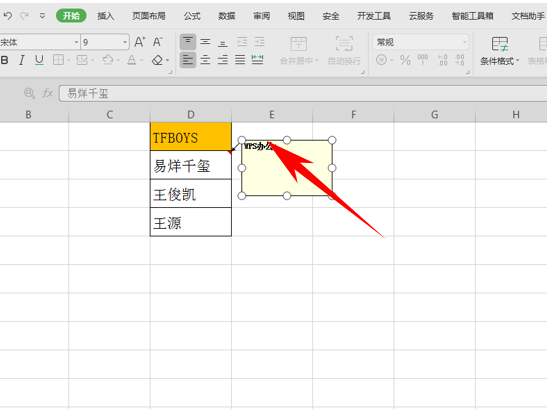Select center horizontal alignment
This screenshot has width=547, height=409.
205,60
